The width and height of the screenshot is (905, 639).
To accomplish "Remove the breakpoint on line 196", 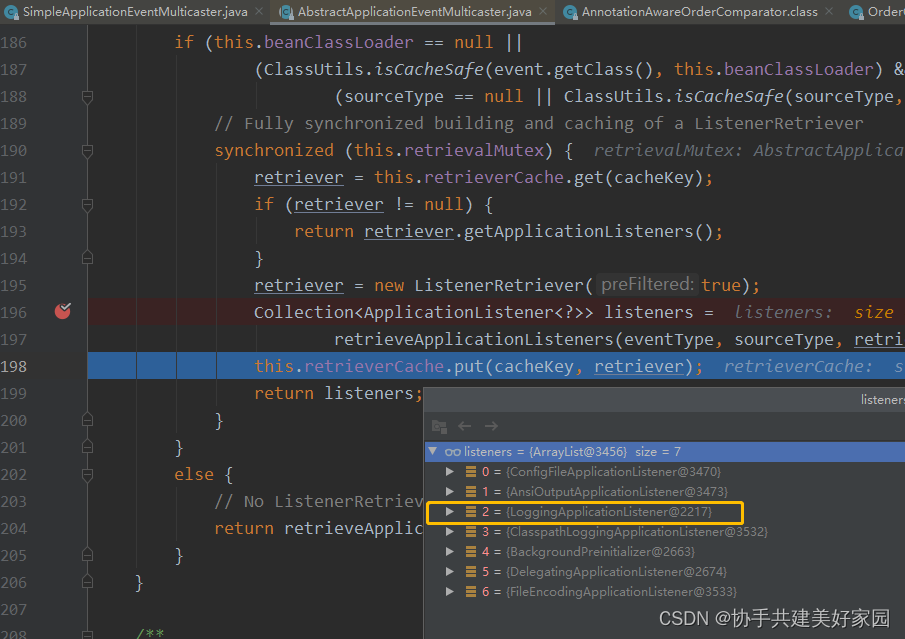I will 63,312.
